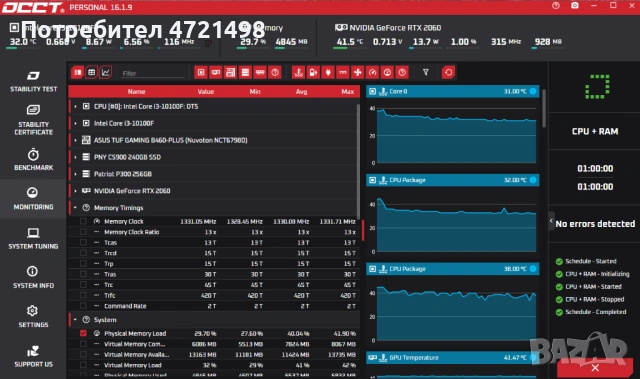Expand the Intel Core i3-10100F node
Screen dimensions: 640x379
click(x=76, y=123)
